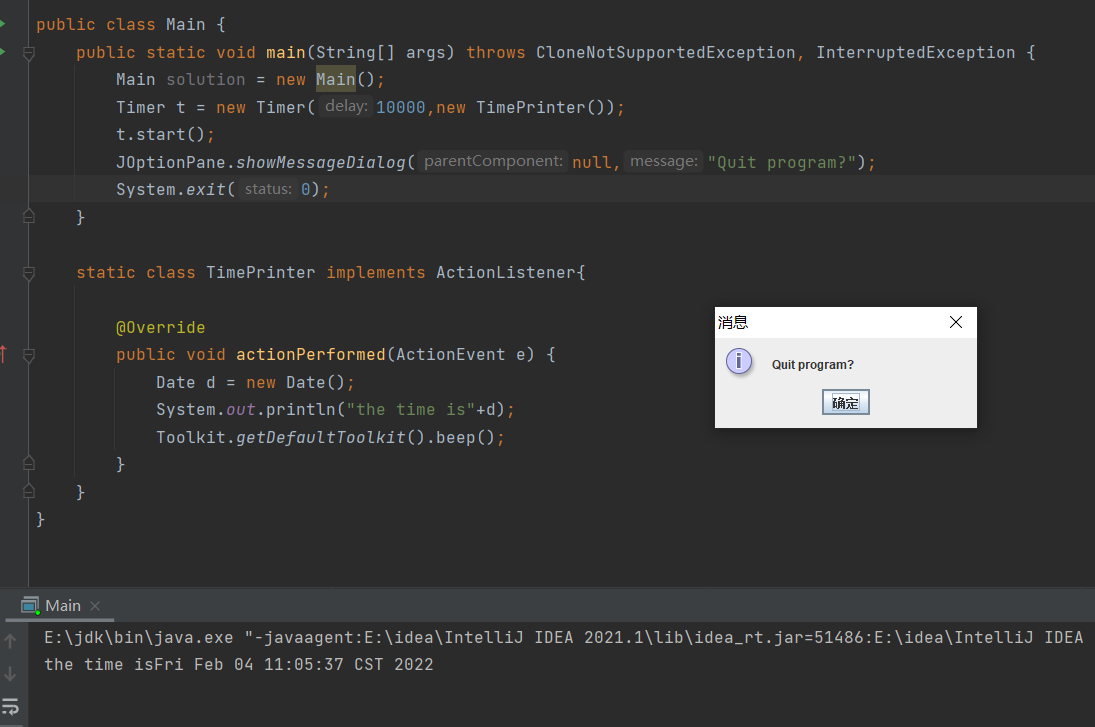
Task: Click 'class Main' declaration name
Action: (x=186, y=24)
